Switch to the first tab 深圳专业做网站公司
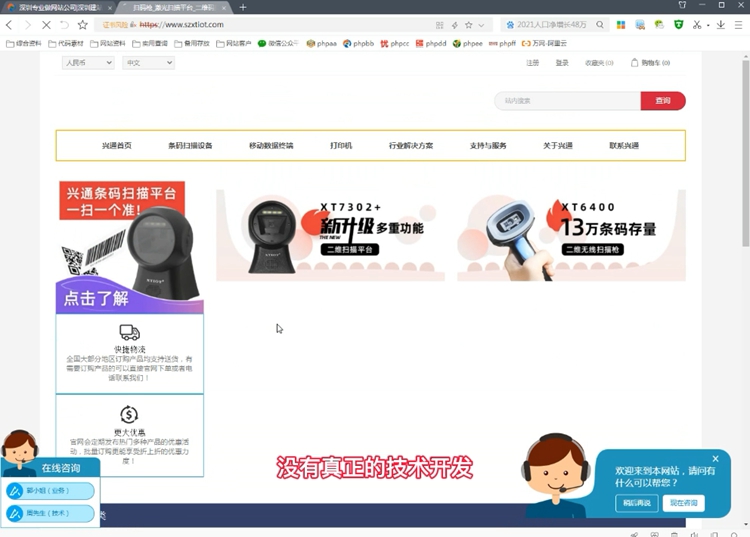 click(x=59, y=8)
